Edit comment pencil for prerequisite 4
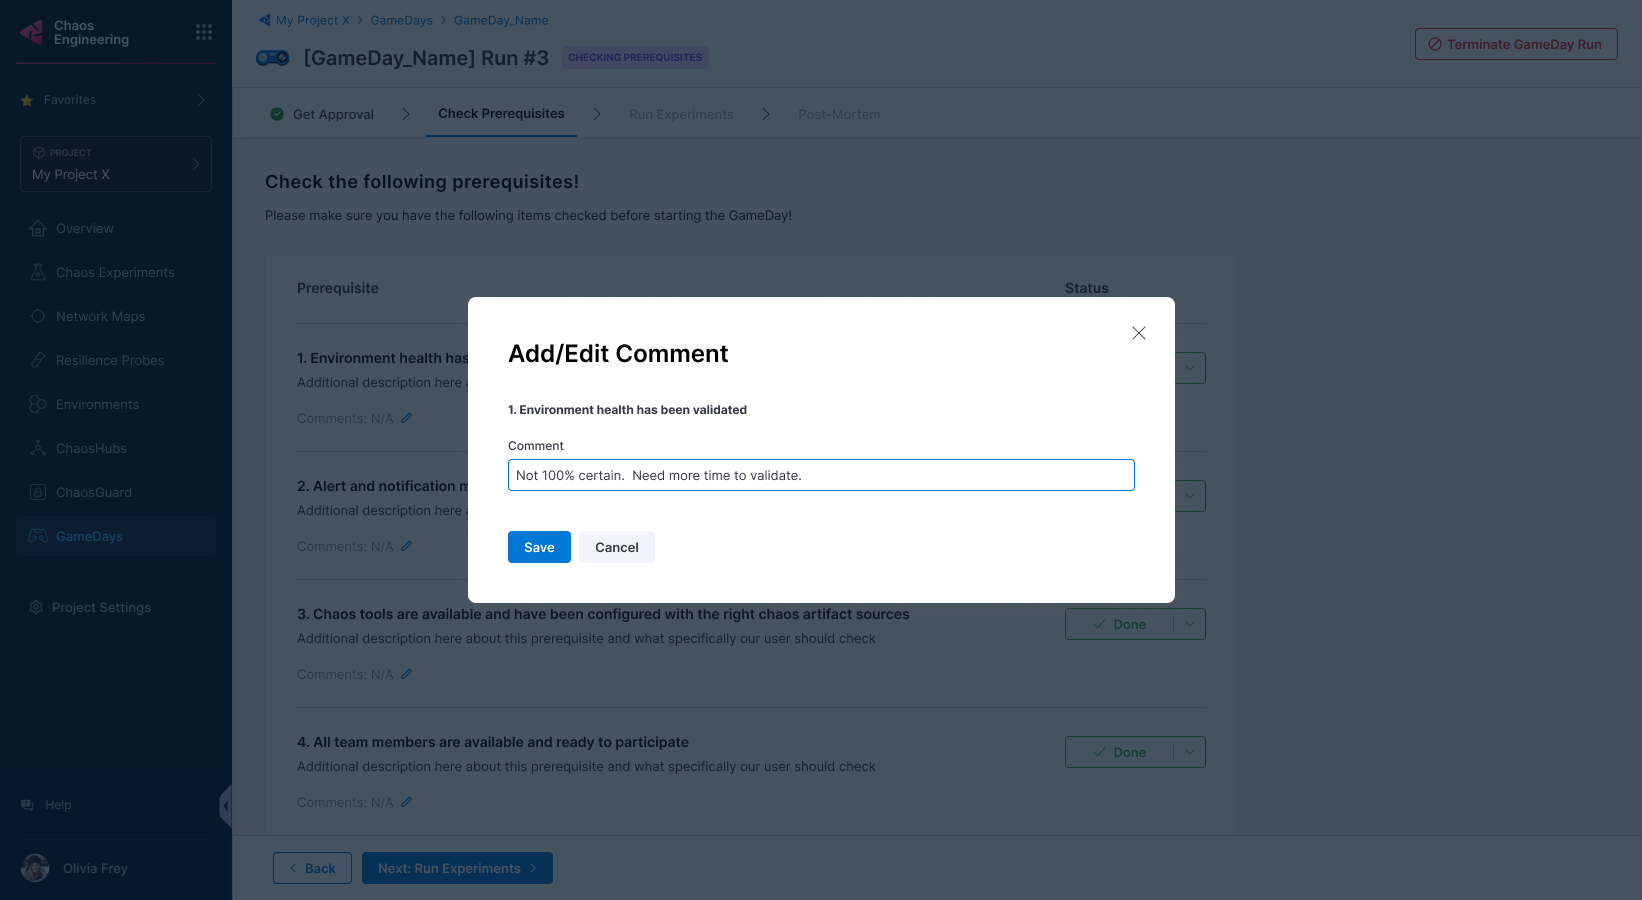The height and width of the screenshot is (900, 1642). tap(407, 802)
